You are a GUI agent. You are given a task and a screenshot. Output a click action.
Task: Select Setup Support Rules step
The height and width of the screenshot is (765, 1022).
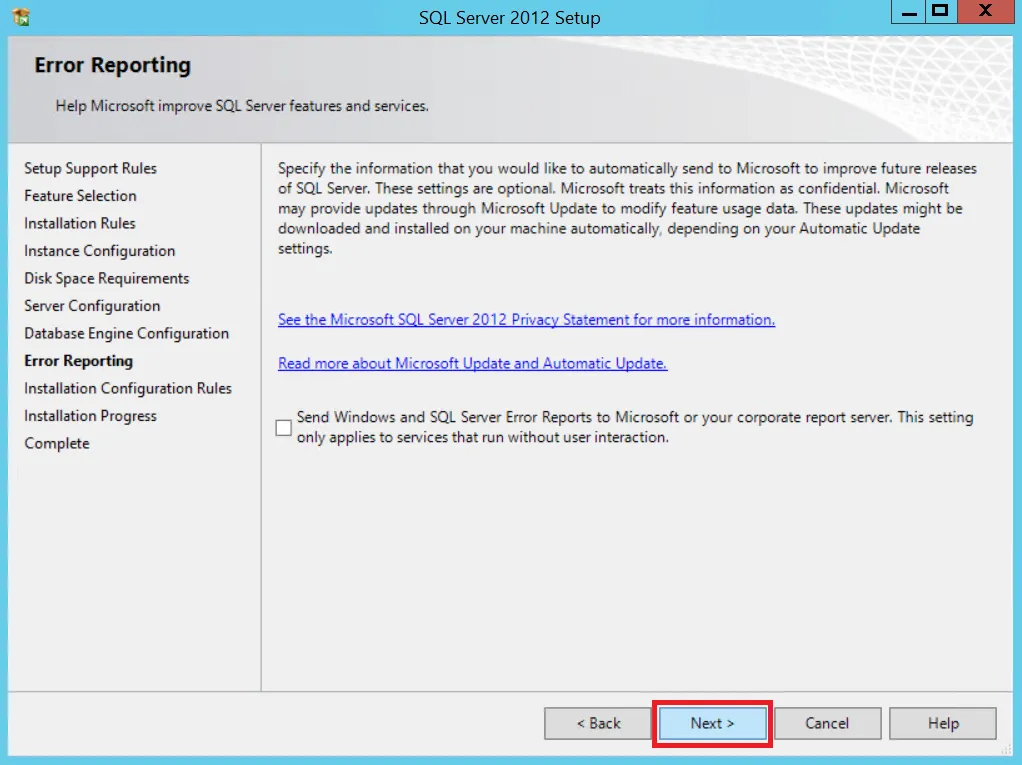[x=91, y=168]
